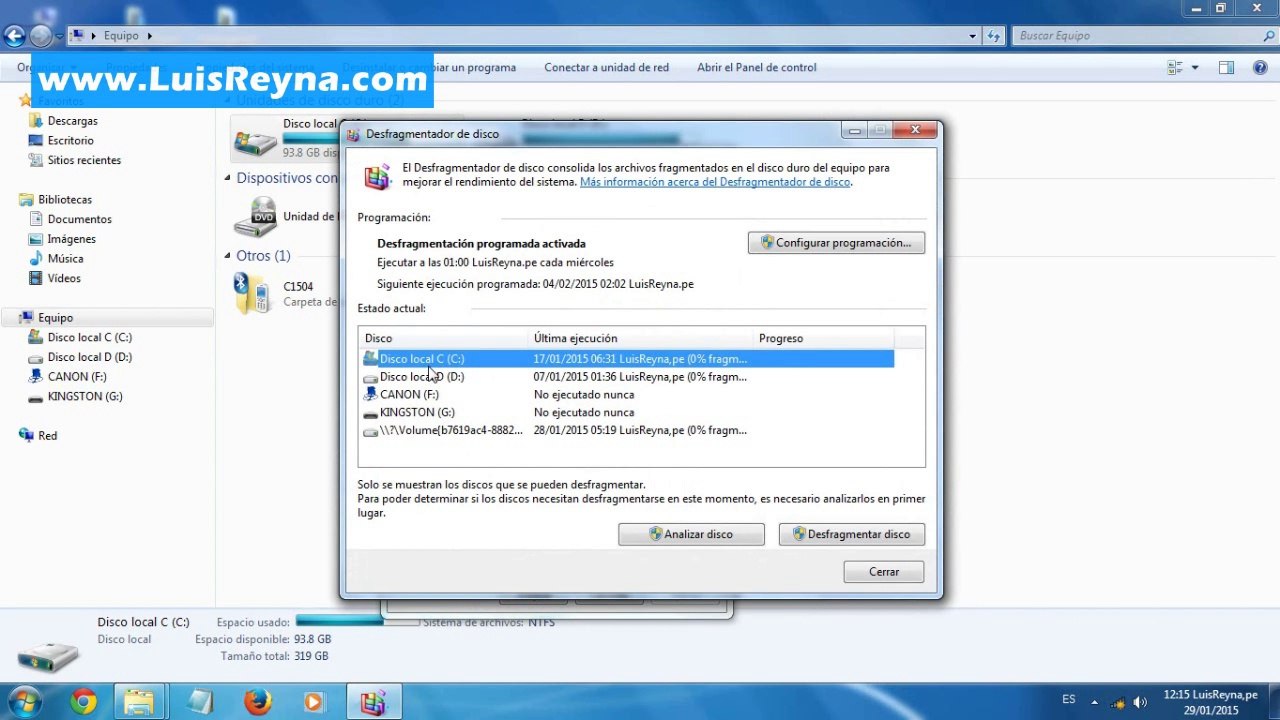The width and height of the screenshot is (1280, 720).
Task: Open Escritorio in the navigation pane
Action: coord(70,141)
